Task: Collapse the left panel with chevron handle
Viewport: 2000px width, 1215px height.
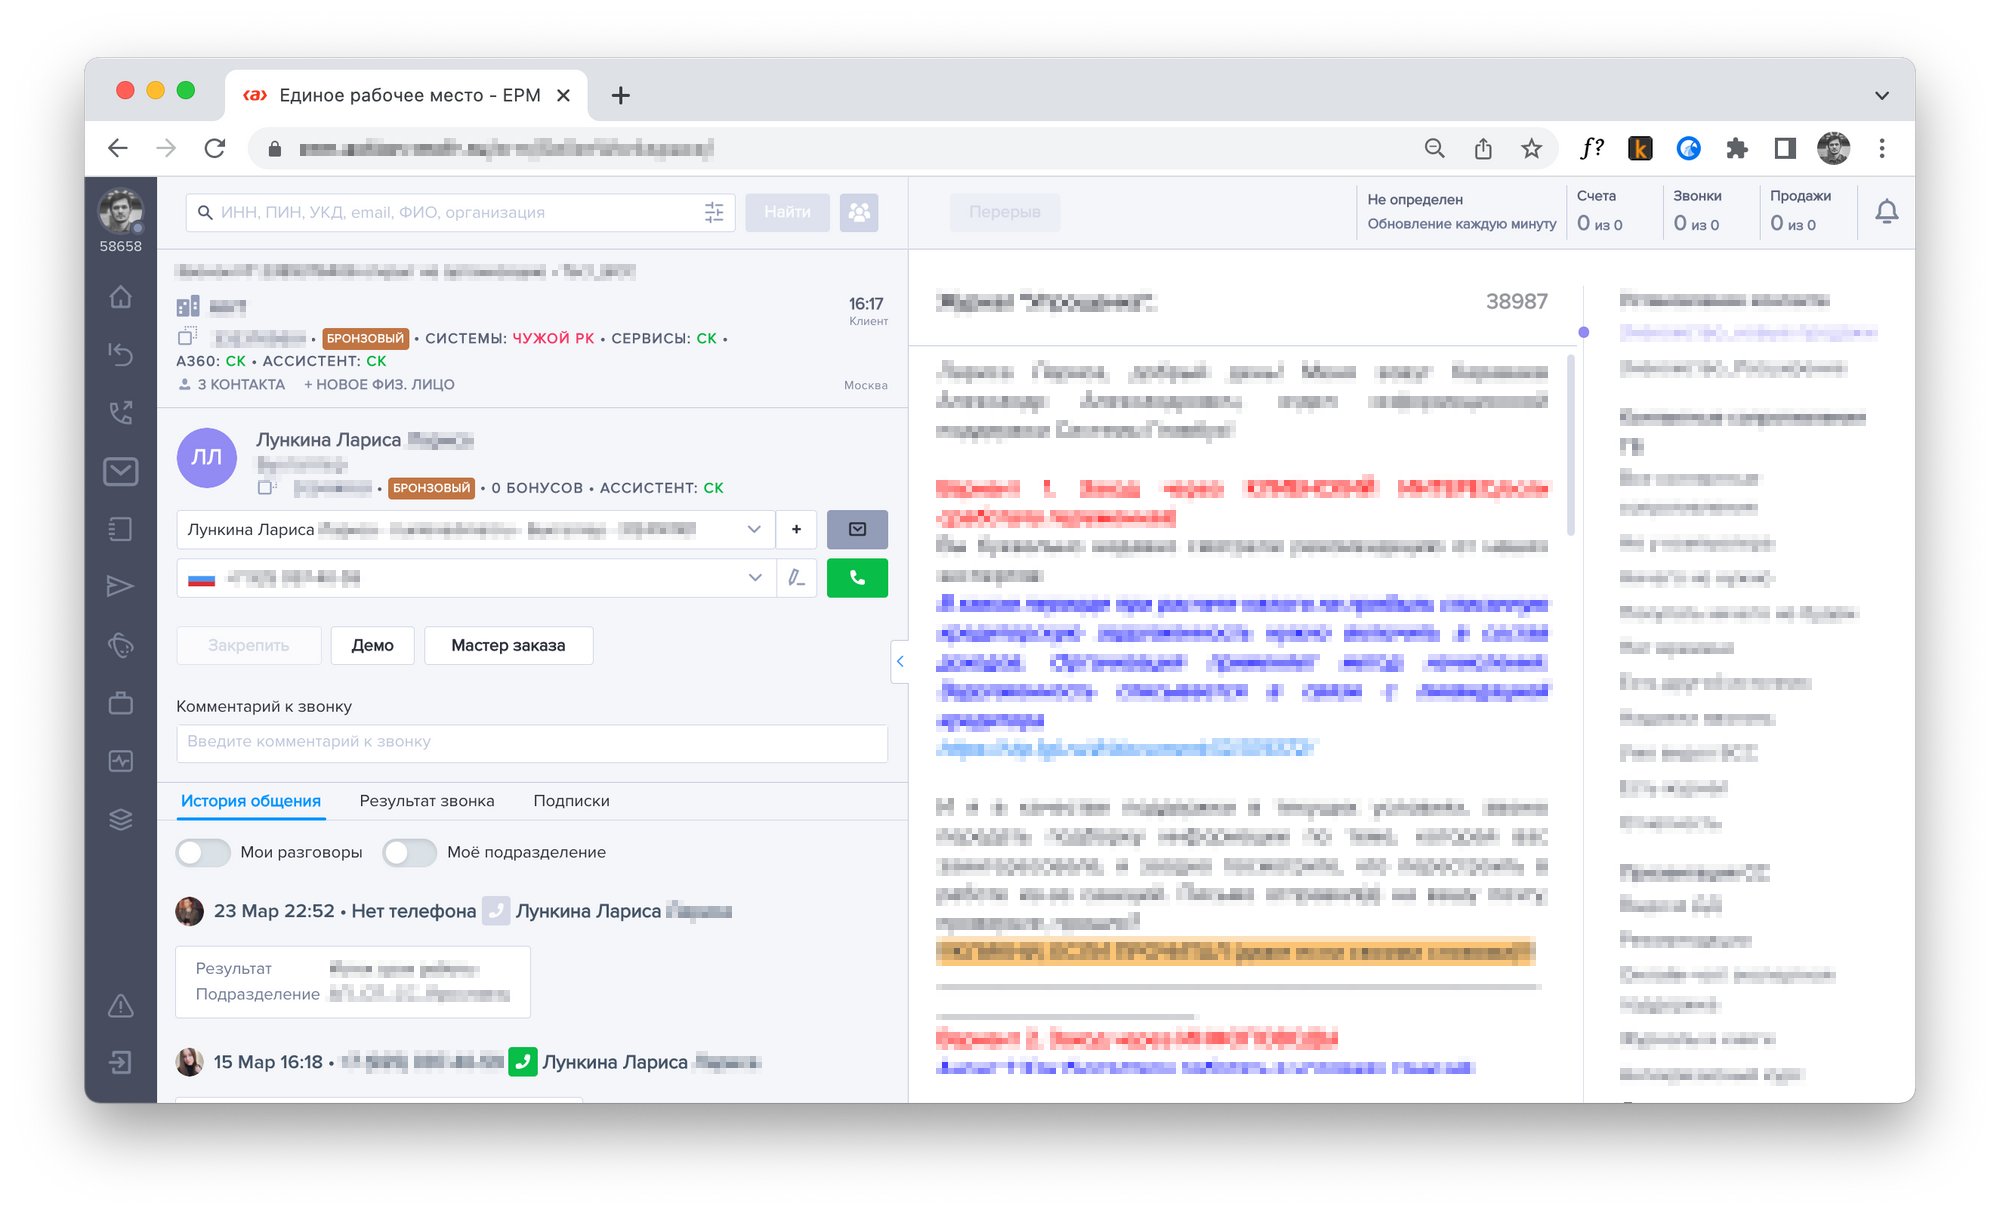Action: point(899,661)
